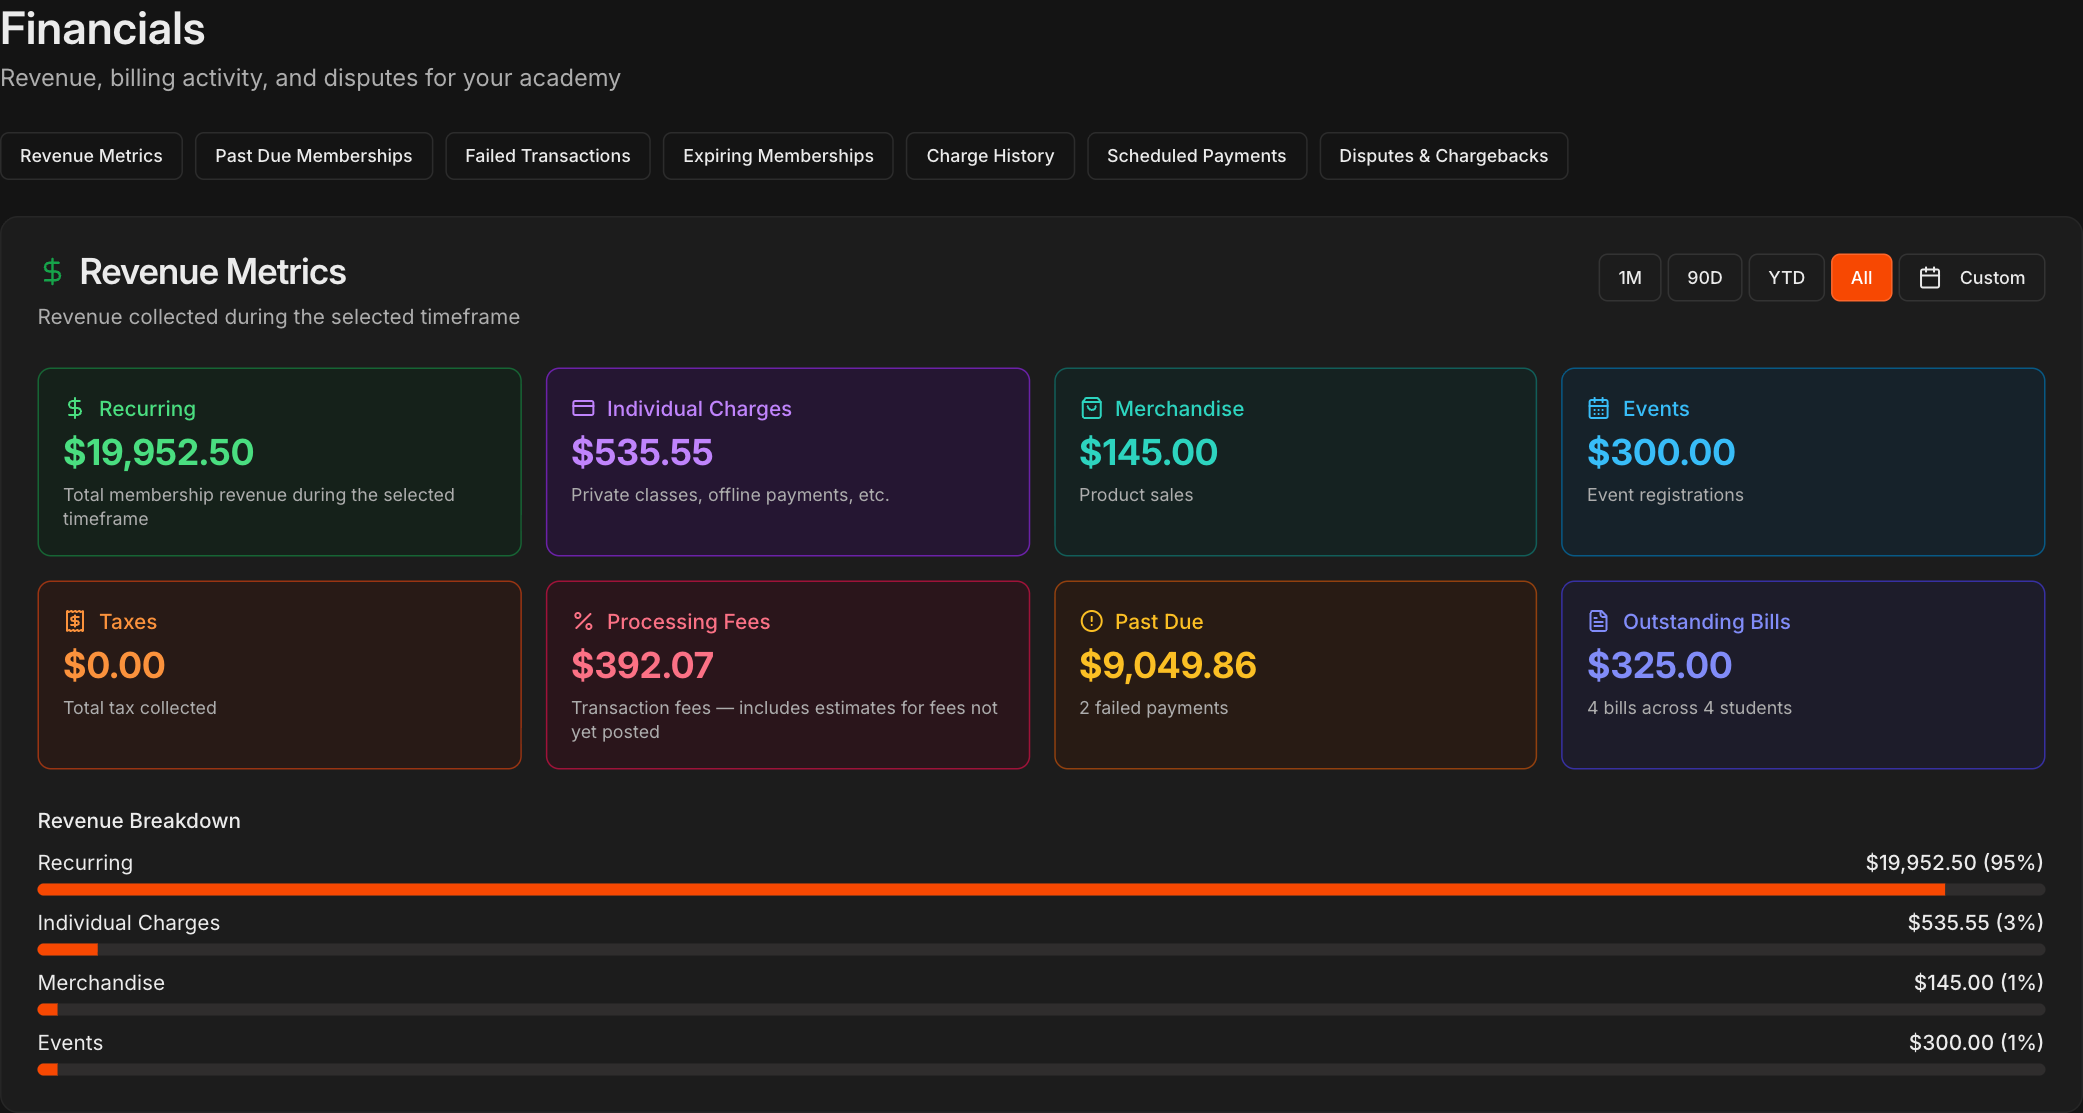
Task: Open the Failed Transactions tab
Action: pyautogui.click(x=548, y=156)
